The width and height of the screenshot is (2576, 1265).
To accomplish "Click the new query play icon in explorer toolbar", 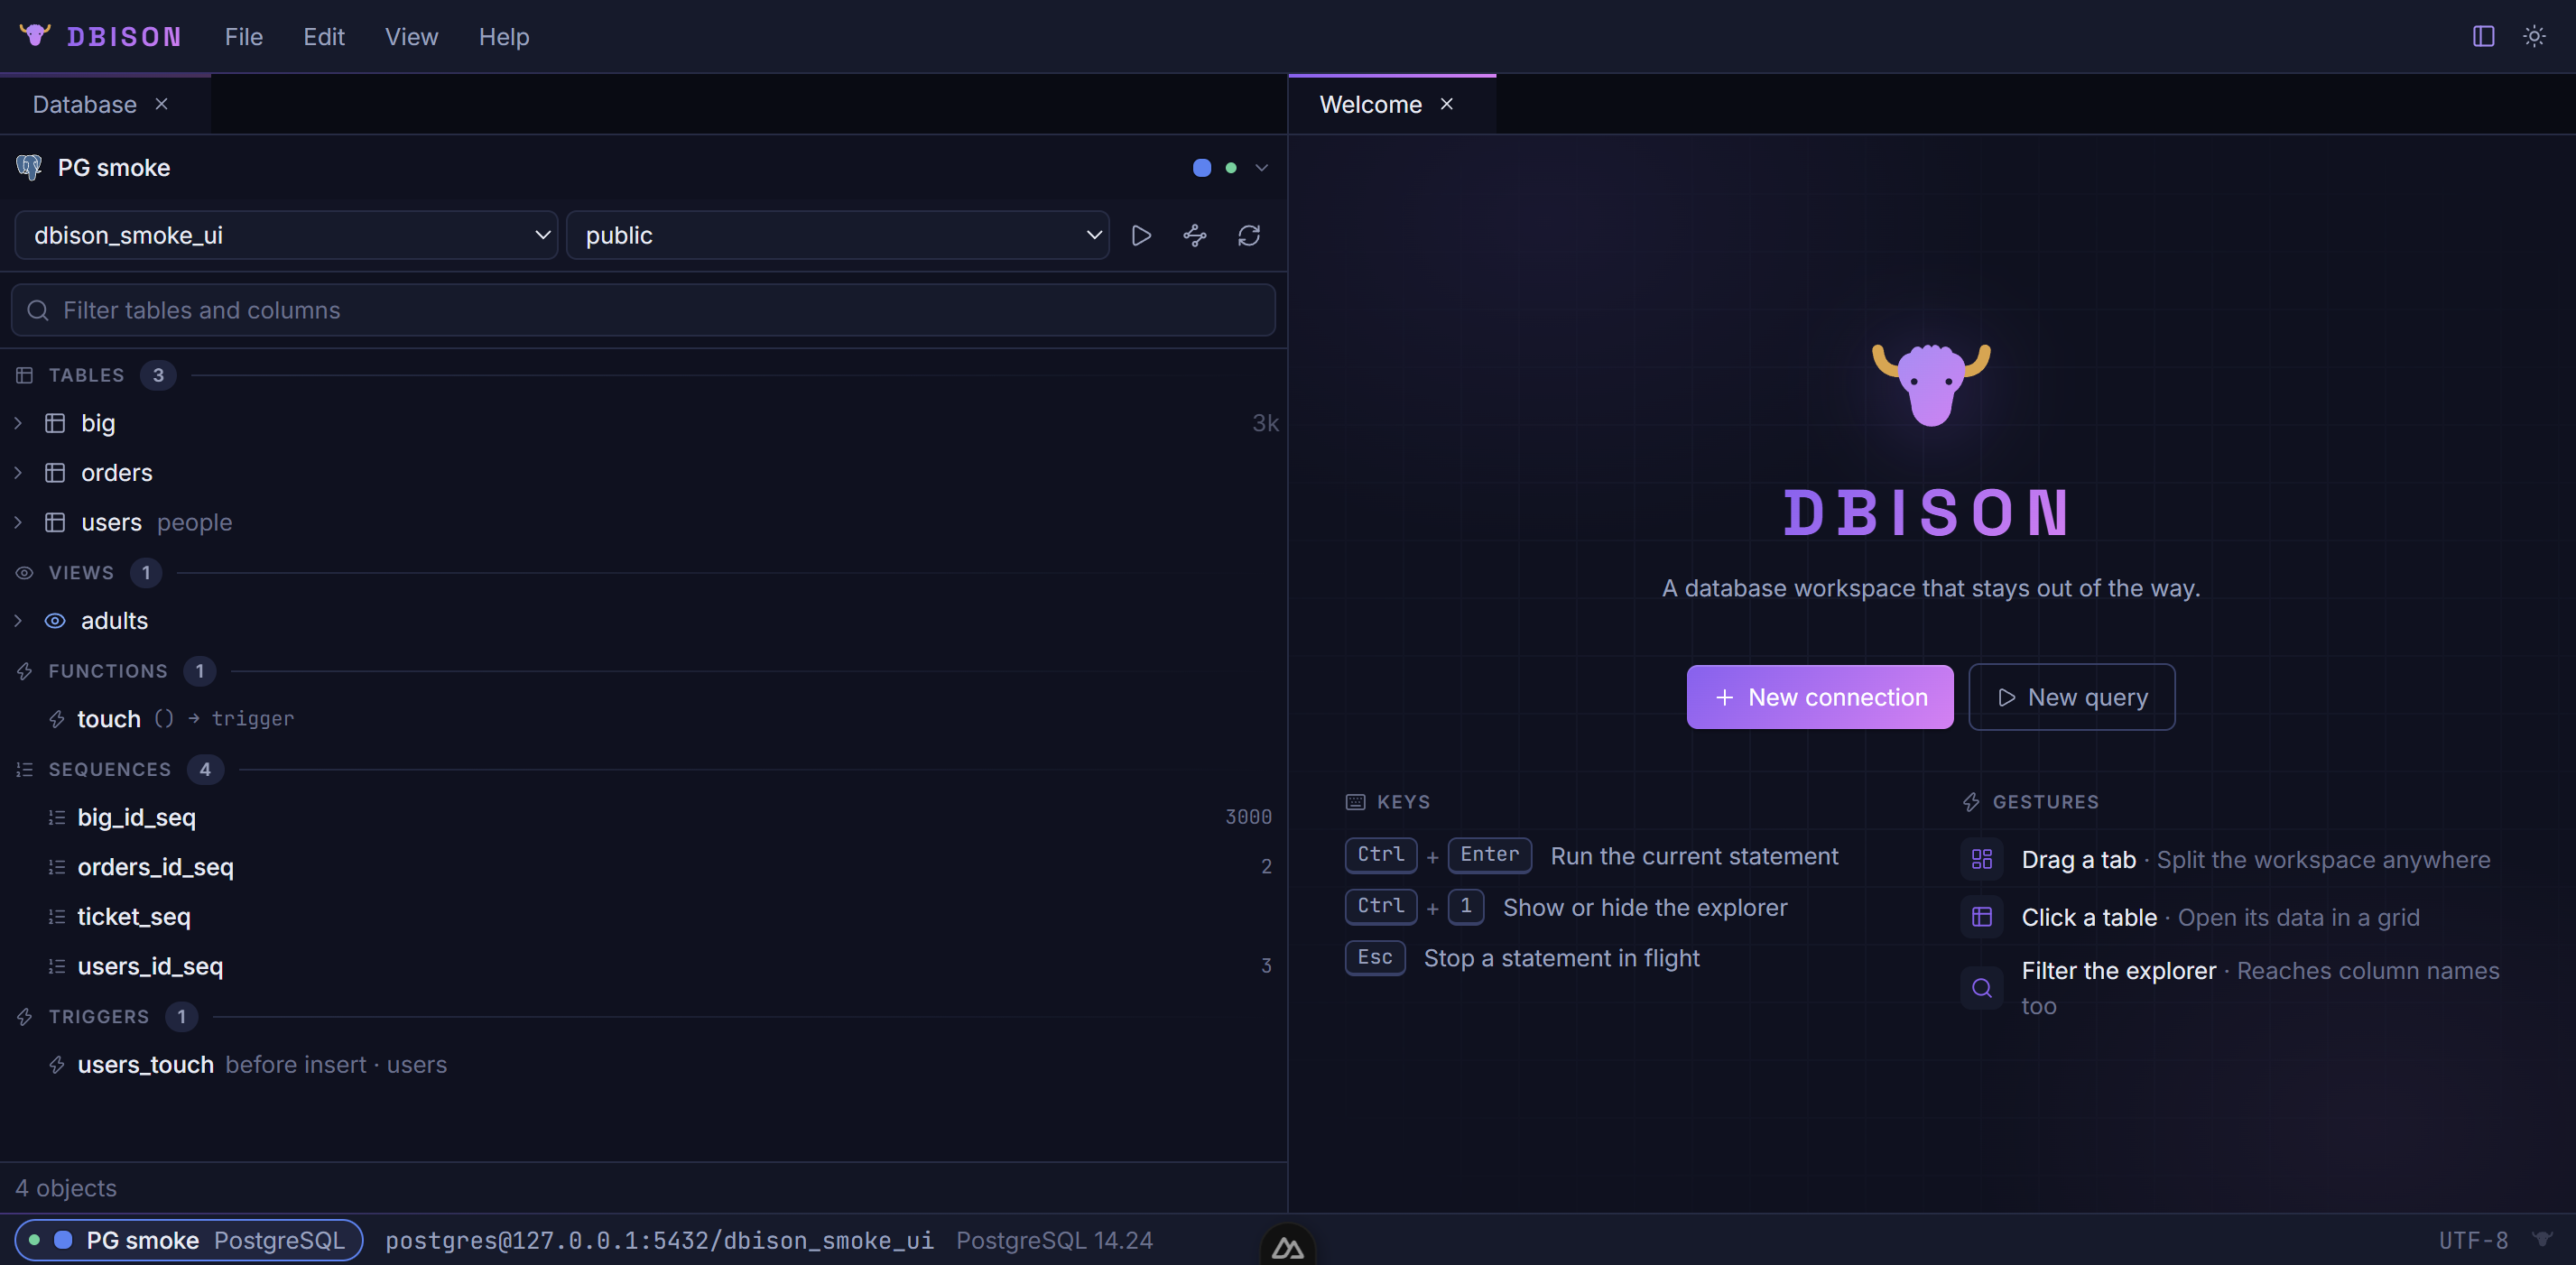I will 1141,235.
